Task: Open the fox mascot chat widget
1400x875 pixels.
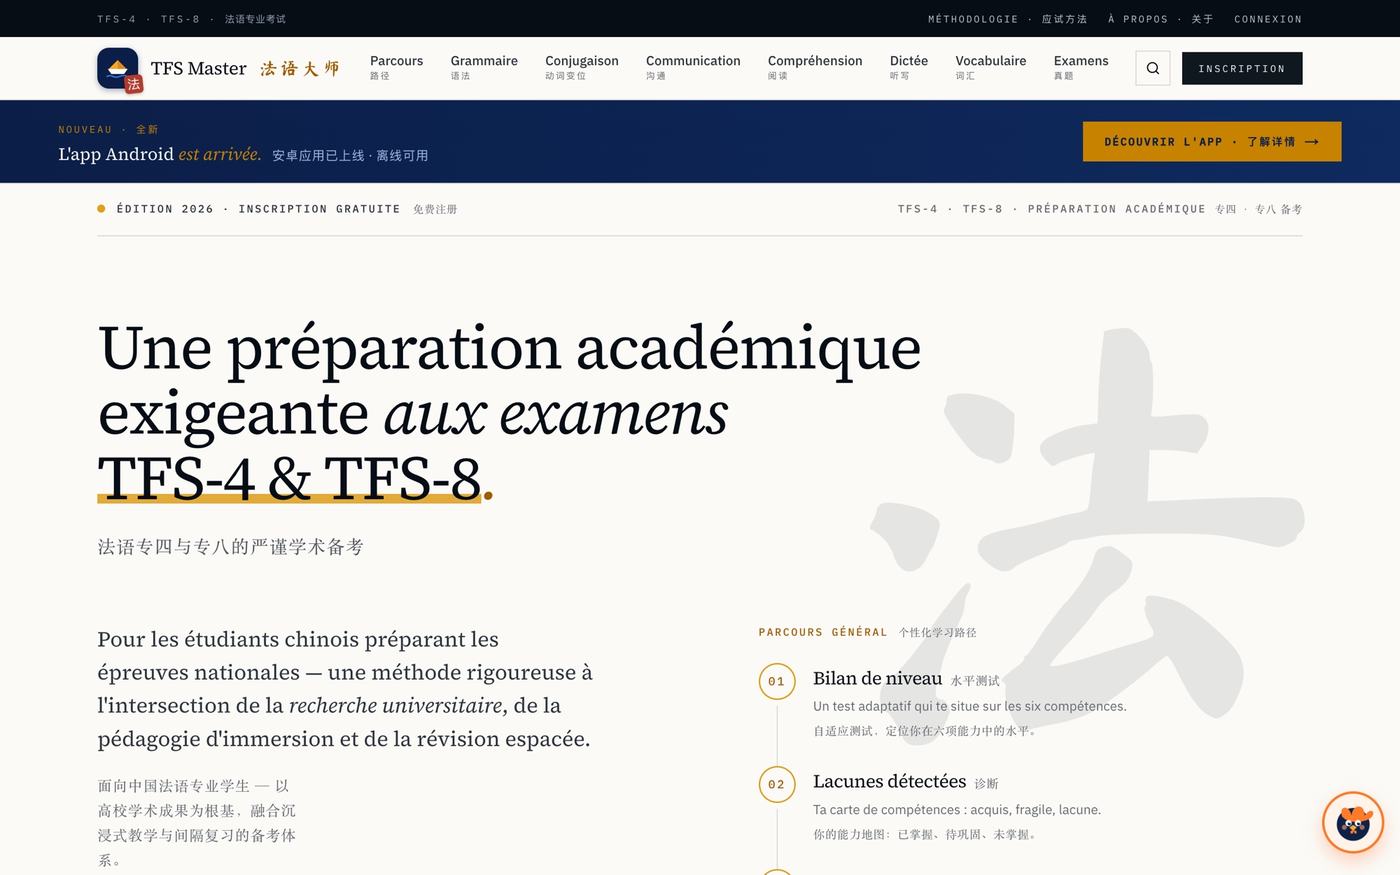Action: pyautogui.click(x=1353, y=823)
